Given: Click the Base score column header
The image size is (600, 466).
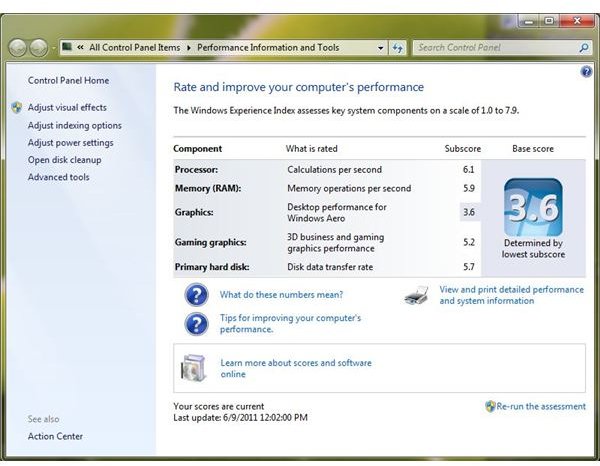Looking at the screenshot, I should pos(533,149).
